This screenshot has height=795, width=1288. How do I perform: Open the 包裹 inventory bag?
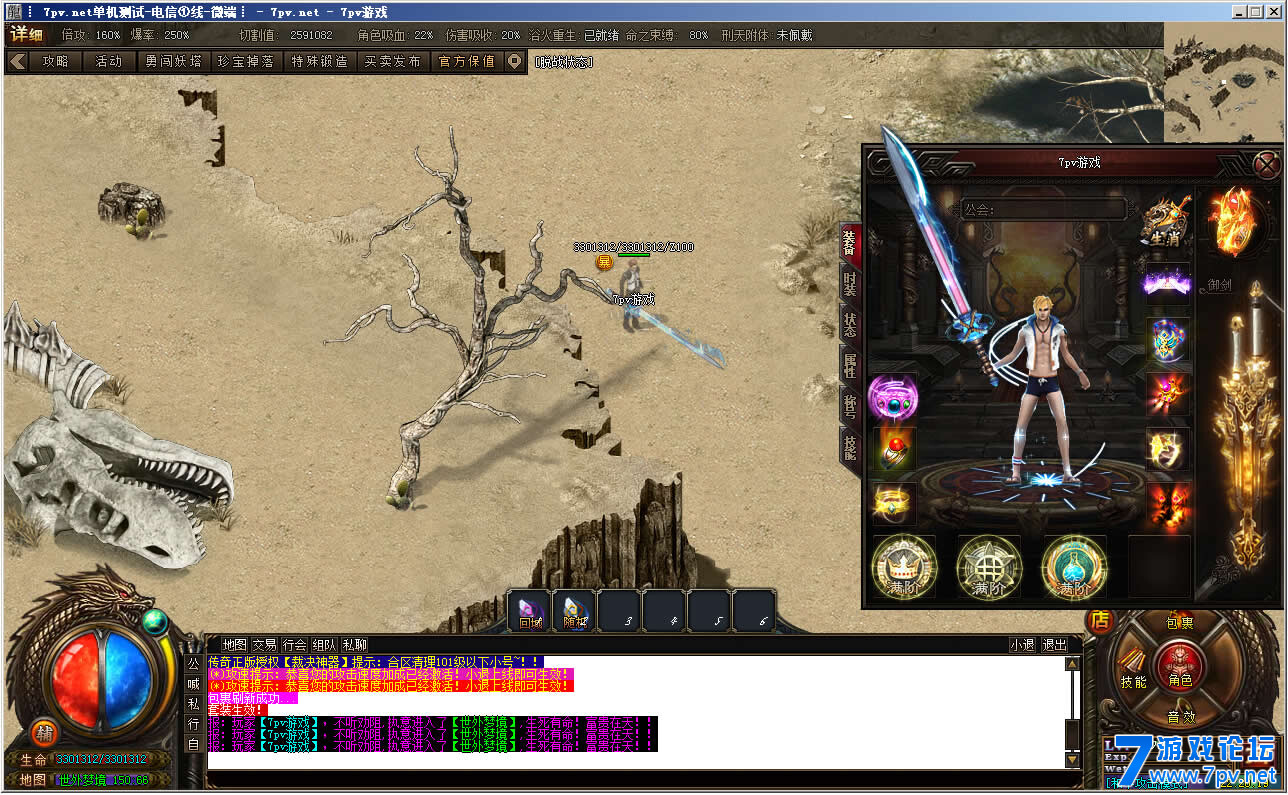[x=1180, y=622]
